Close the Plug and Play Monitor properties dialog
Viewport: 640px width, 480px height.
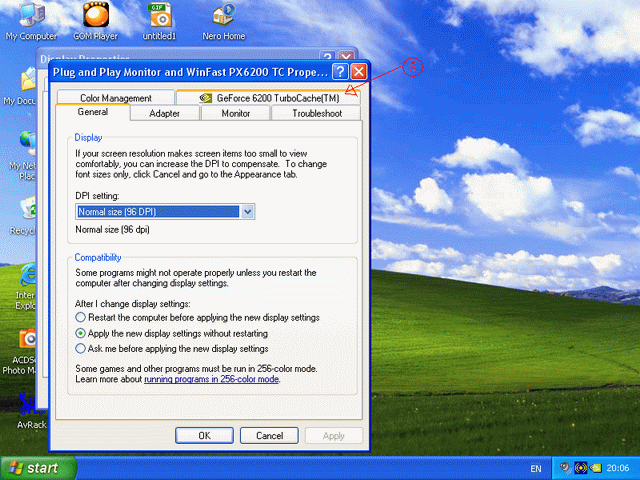pos(359,72)
